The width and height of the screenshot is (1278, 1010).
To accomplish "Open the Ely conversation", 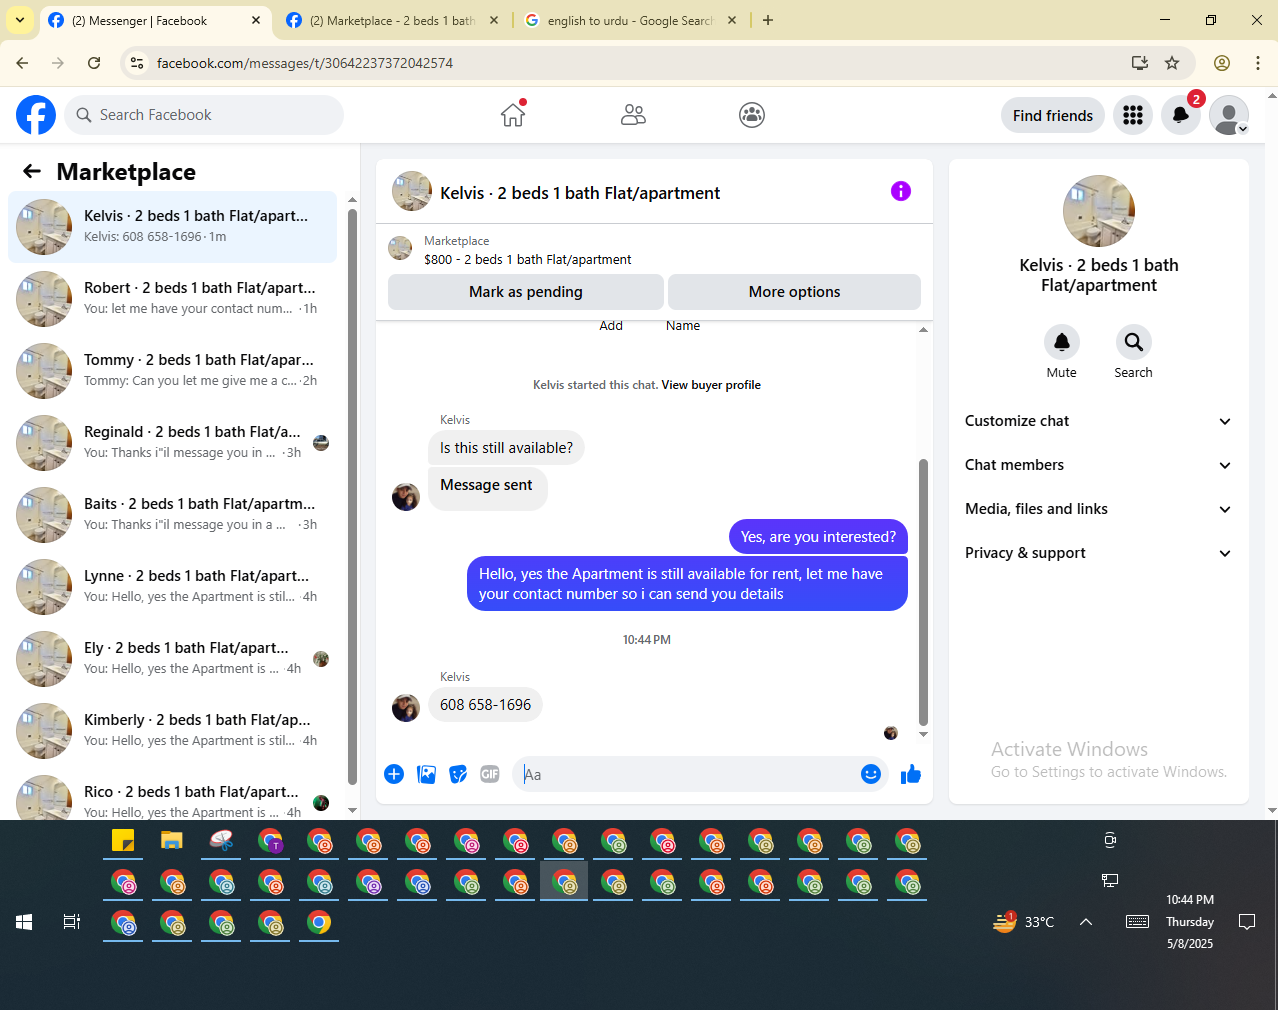I will pyautogui.click(x=173, y=659).
